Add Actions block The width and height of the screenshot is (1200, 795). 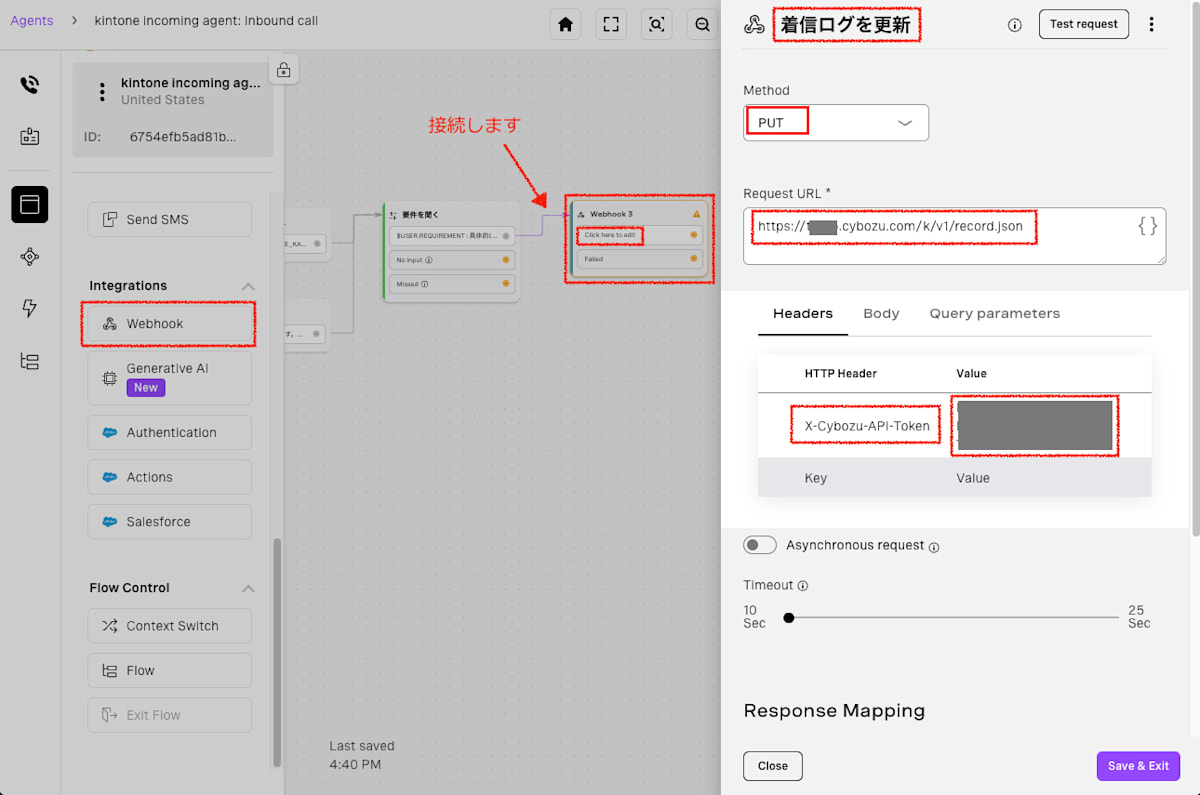(x=170, y=477)
